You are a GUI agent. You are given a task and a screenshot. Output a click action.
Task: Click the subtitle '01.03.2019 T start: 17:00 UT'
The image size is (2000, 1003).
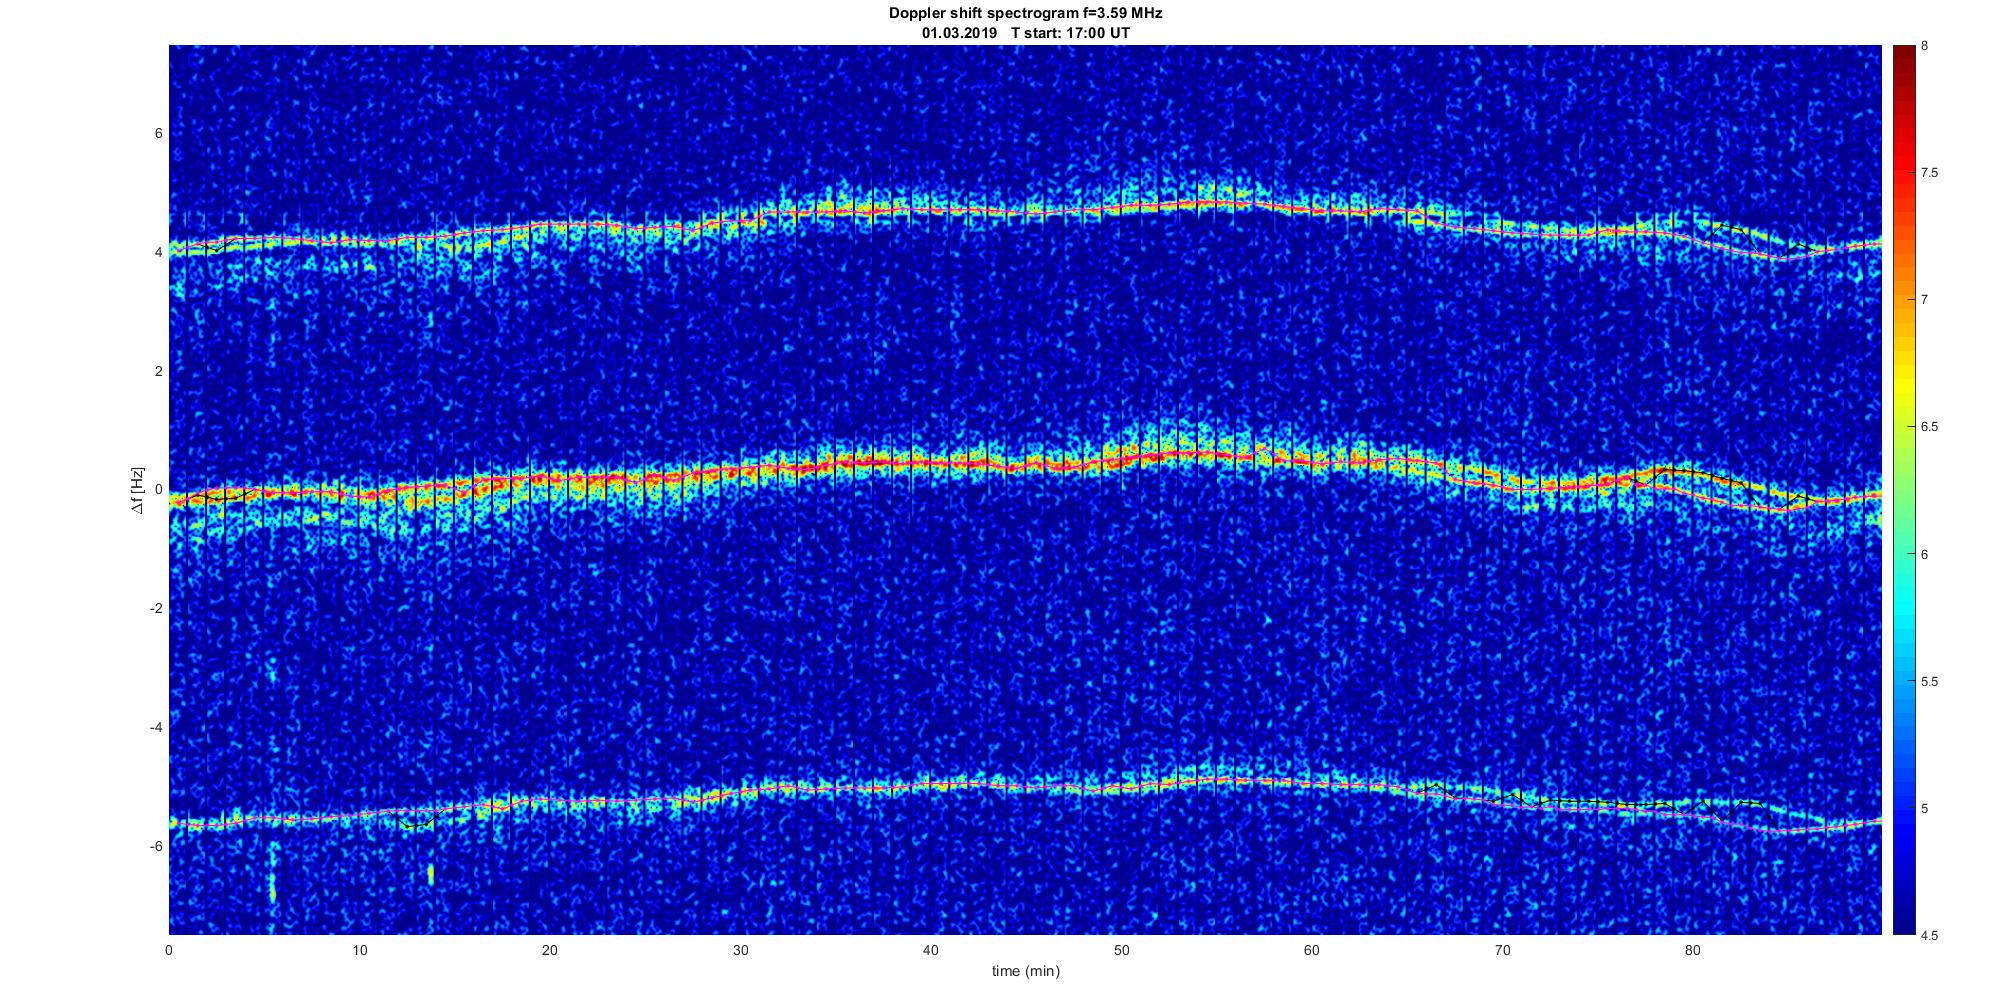point(1026,33)
